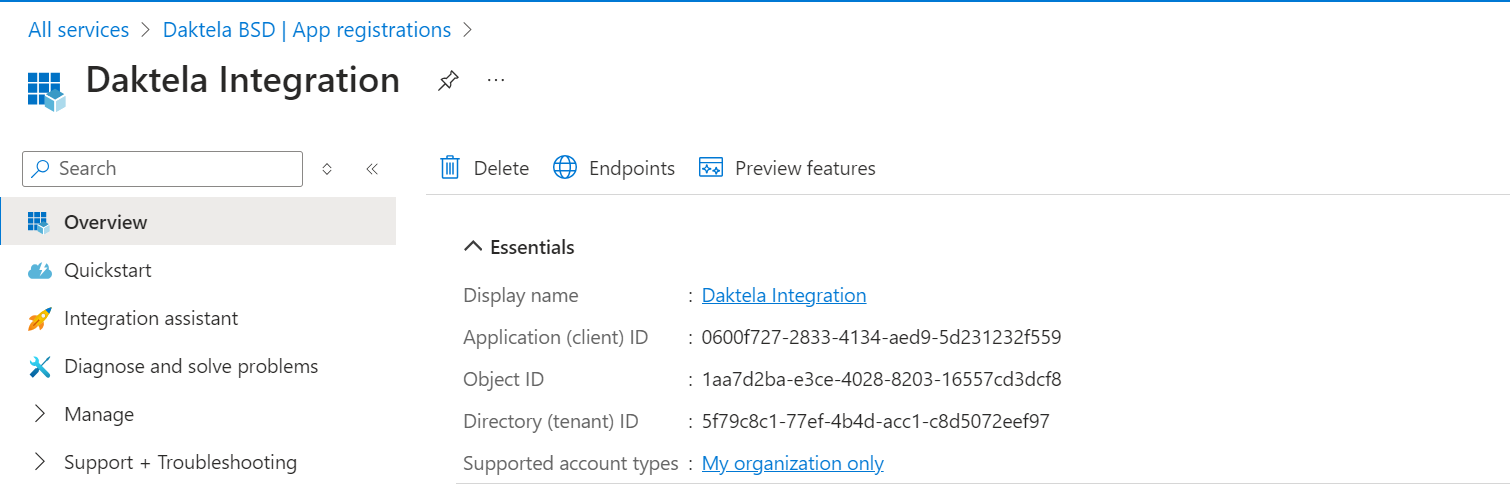
Task: Open the Quickstart menu item
Action: (x=108, y=270)
